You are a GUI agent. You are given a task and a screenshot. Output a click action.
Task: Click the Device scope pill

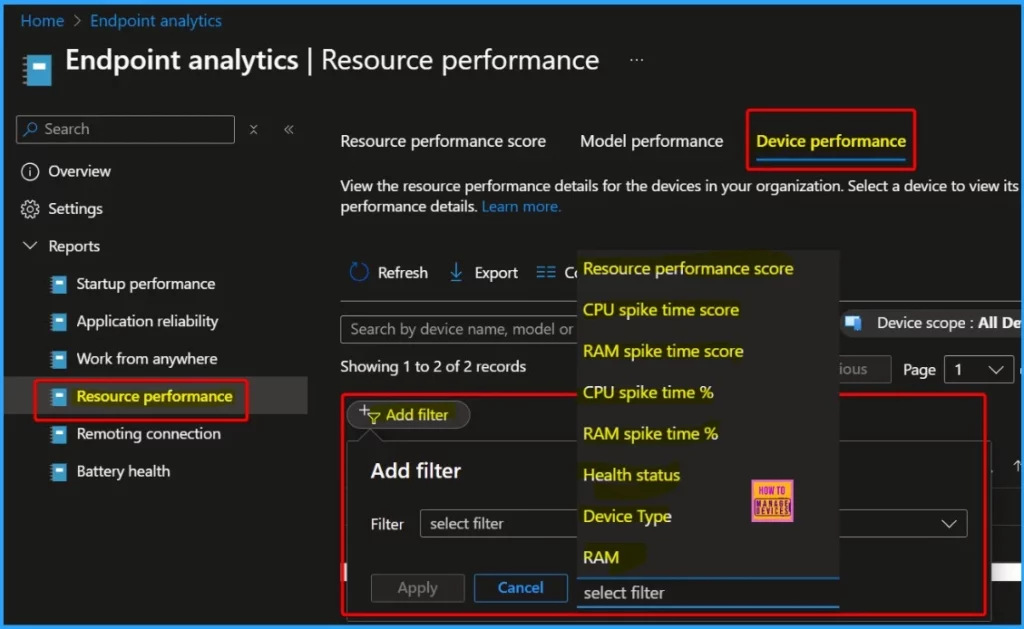pos(933,323)
